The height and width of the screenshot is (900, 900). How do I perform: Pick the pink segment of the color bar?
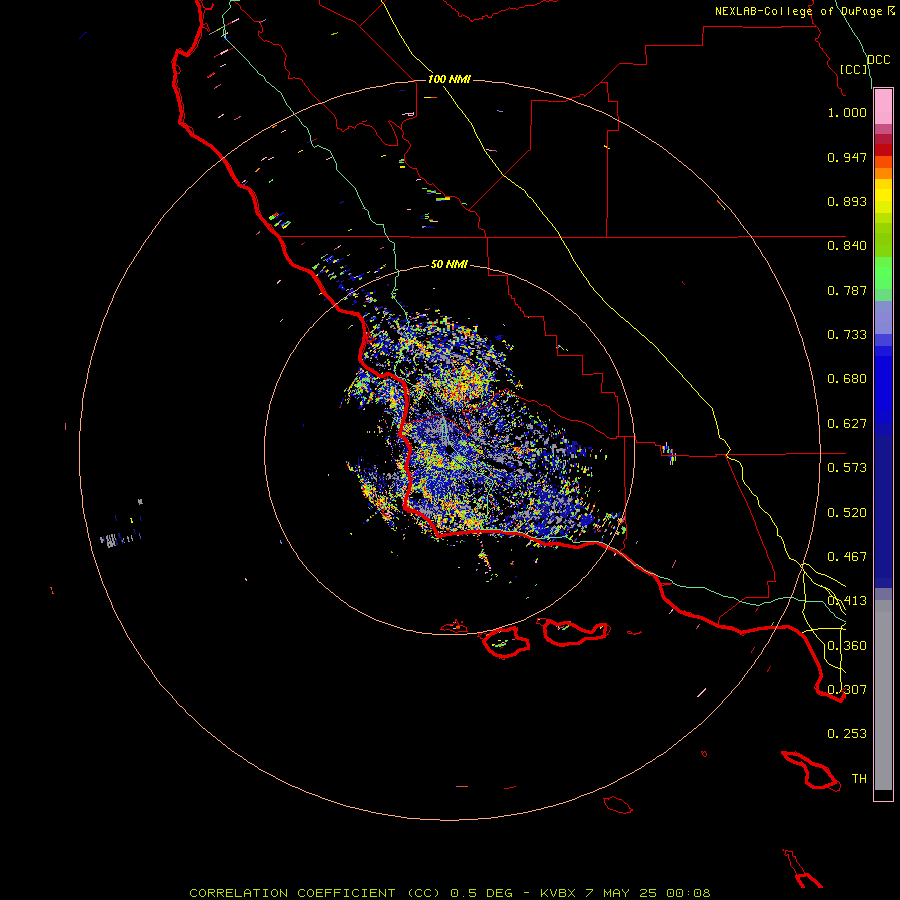(883, 107)
